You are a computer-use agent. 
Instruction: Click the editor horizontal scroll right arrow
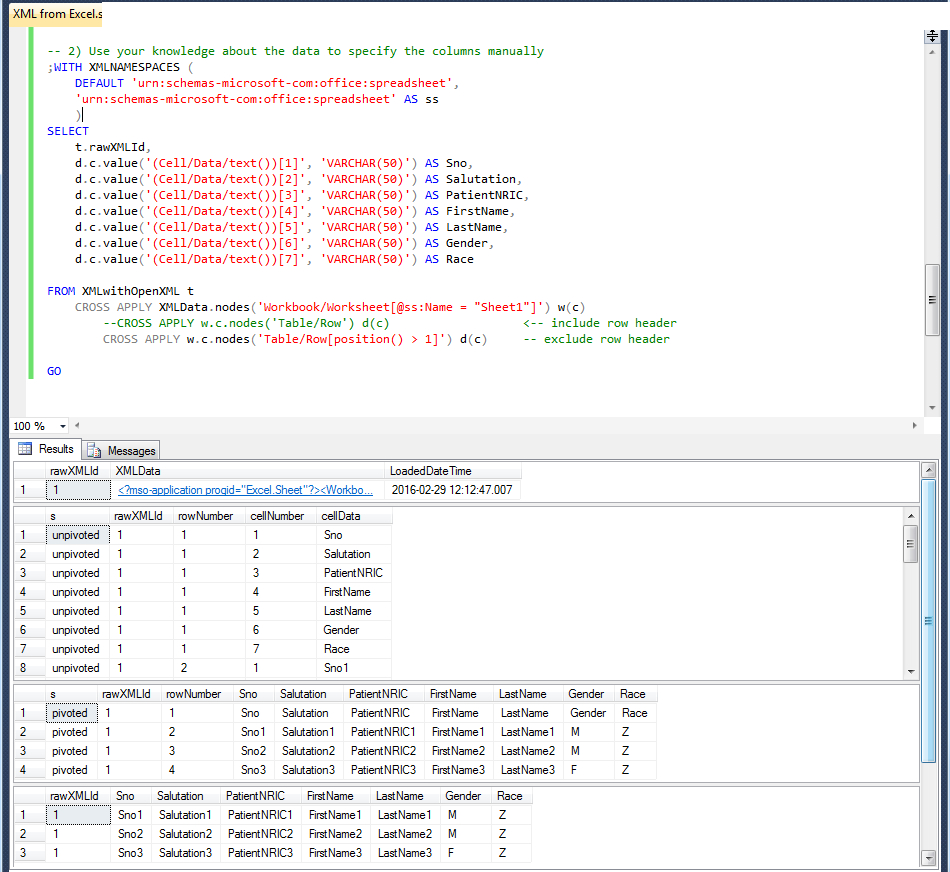[x=916, y=425]
